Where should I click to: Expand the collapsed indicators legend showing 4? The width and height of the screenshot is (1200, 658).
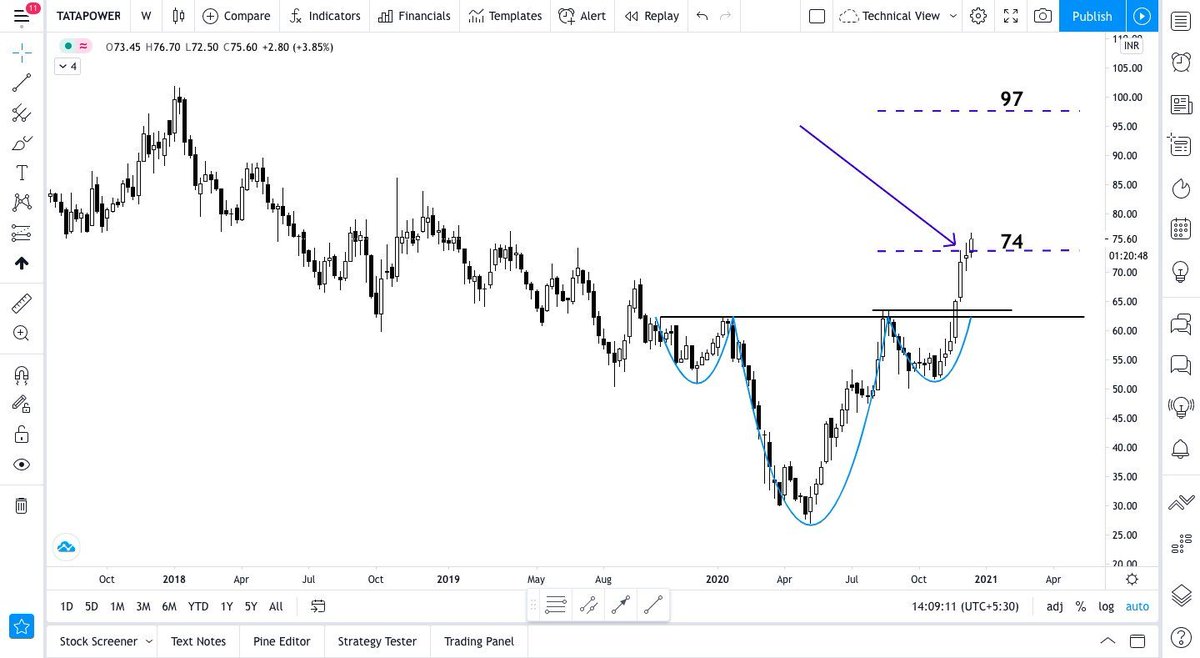tap(67, 66)
